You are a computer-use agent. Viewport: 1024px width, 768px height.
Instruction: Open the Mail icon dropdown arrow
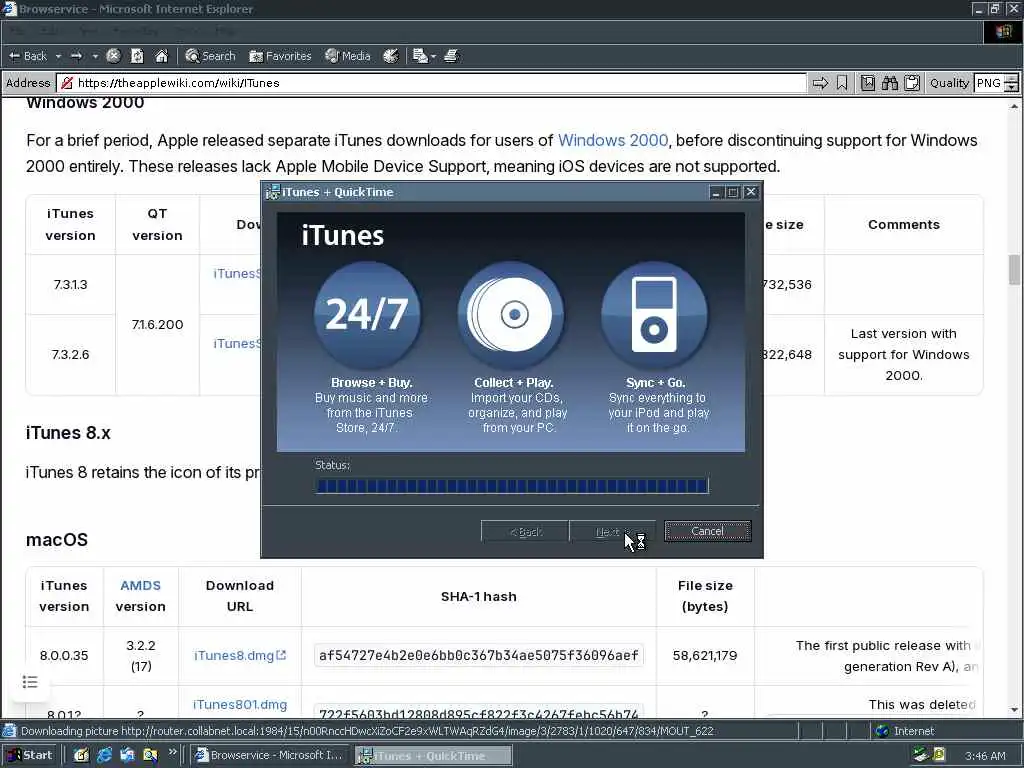[433, 56]
